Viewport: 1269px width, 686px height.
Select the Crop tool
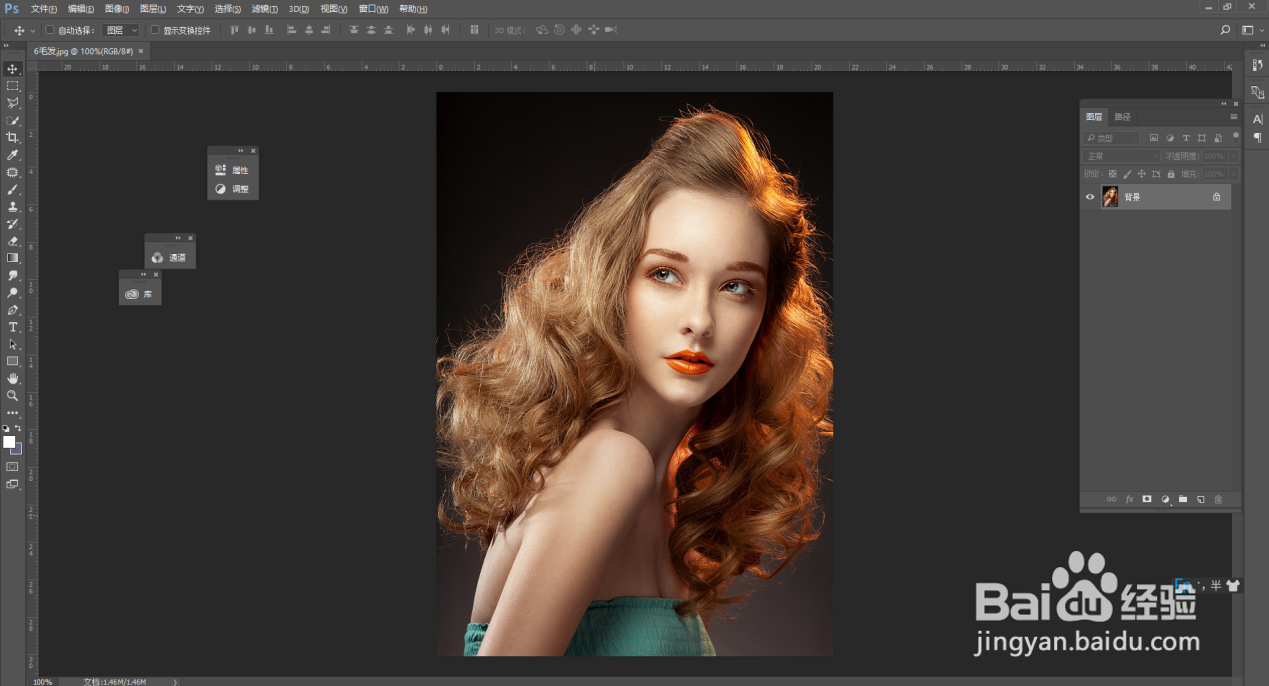coord(13,137)
